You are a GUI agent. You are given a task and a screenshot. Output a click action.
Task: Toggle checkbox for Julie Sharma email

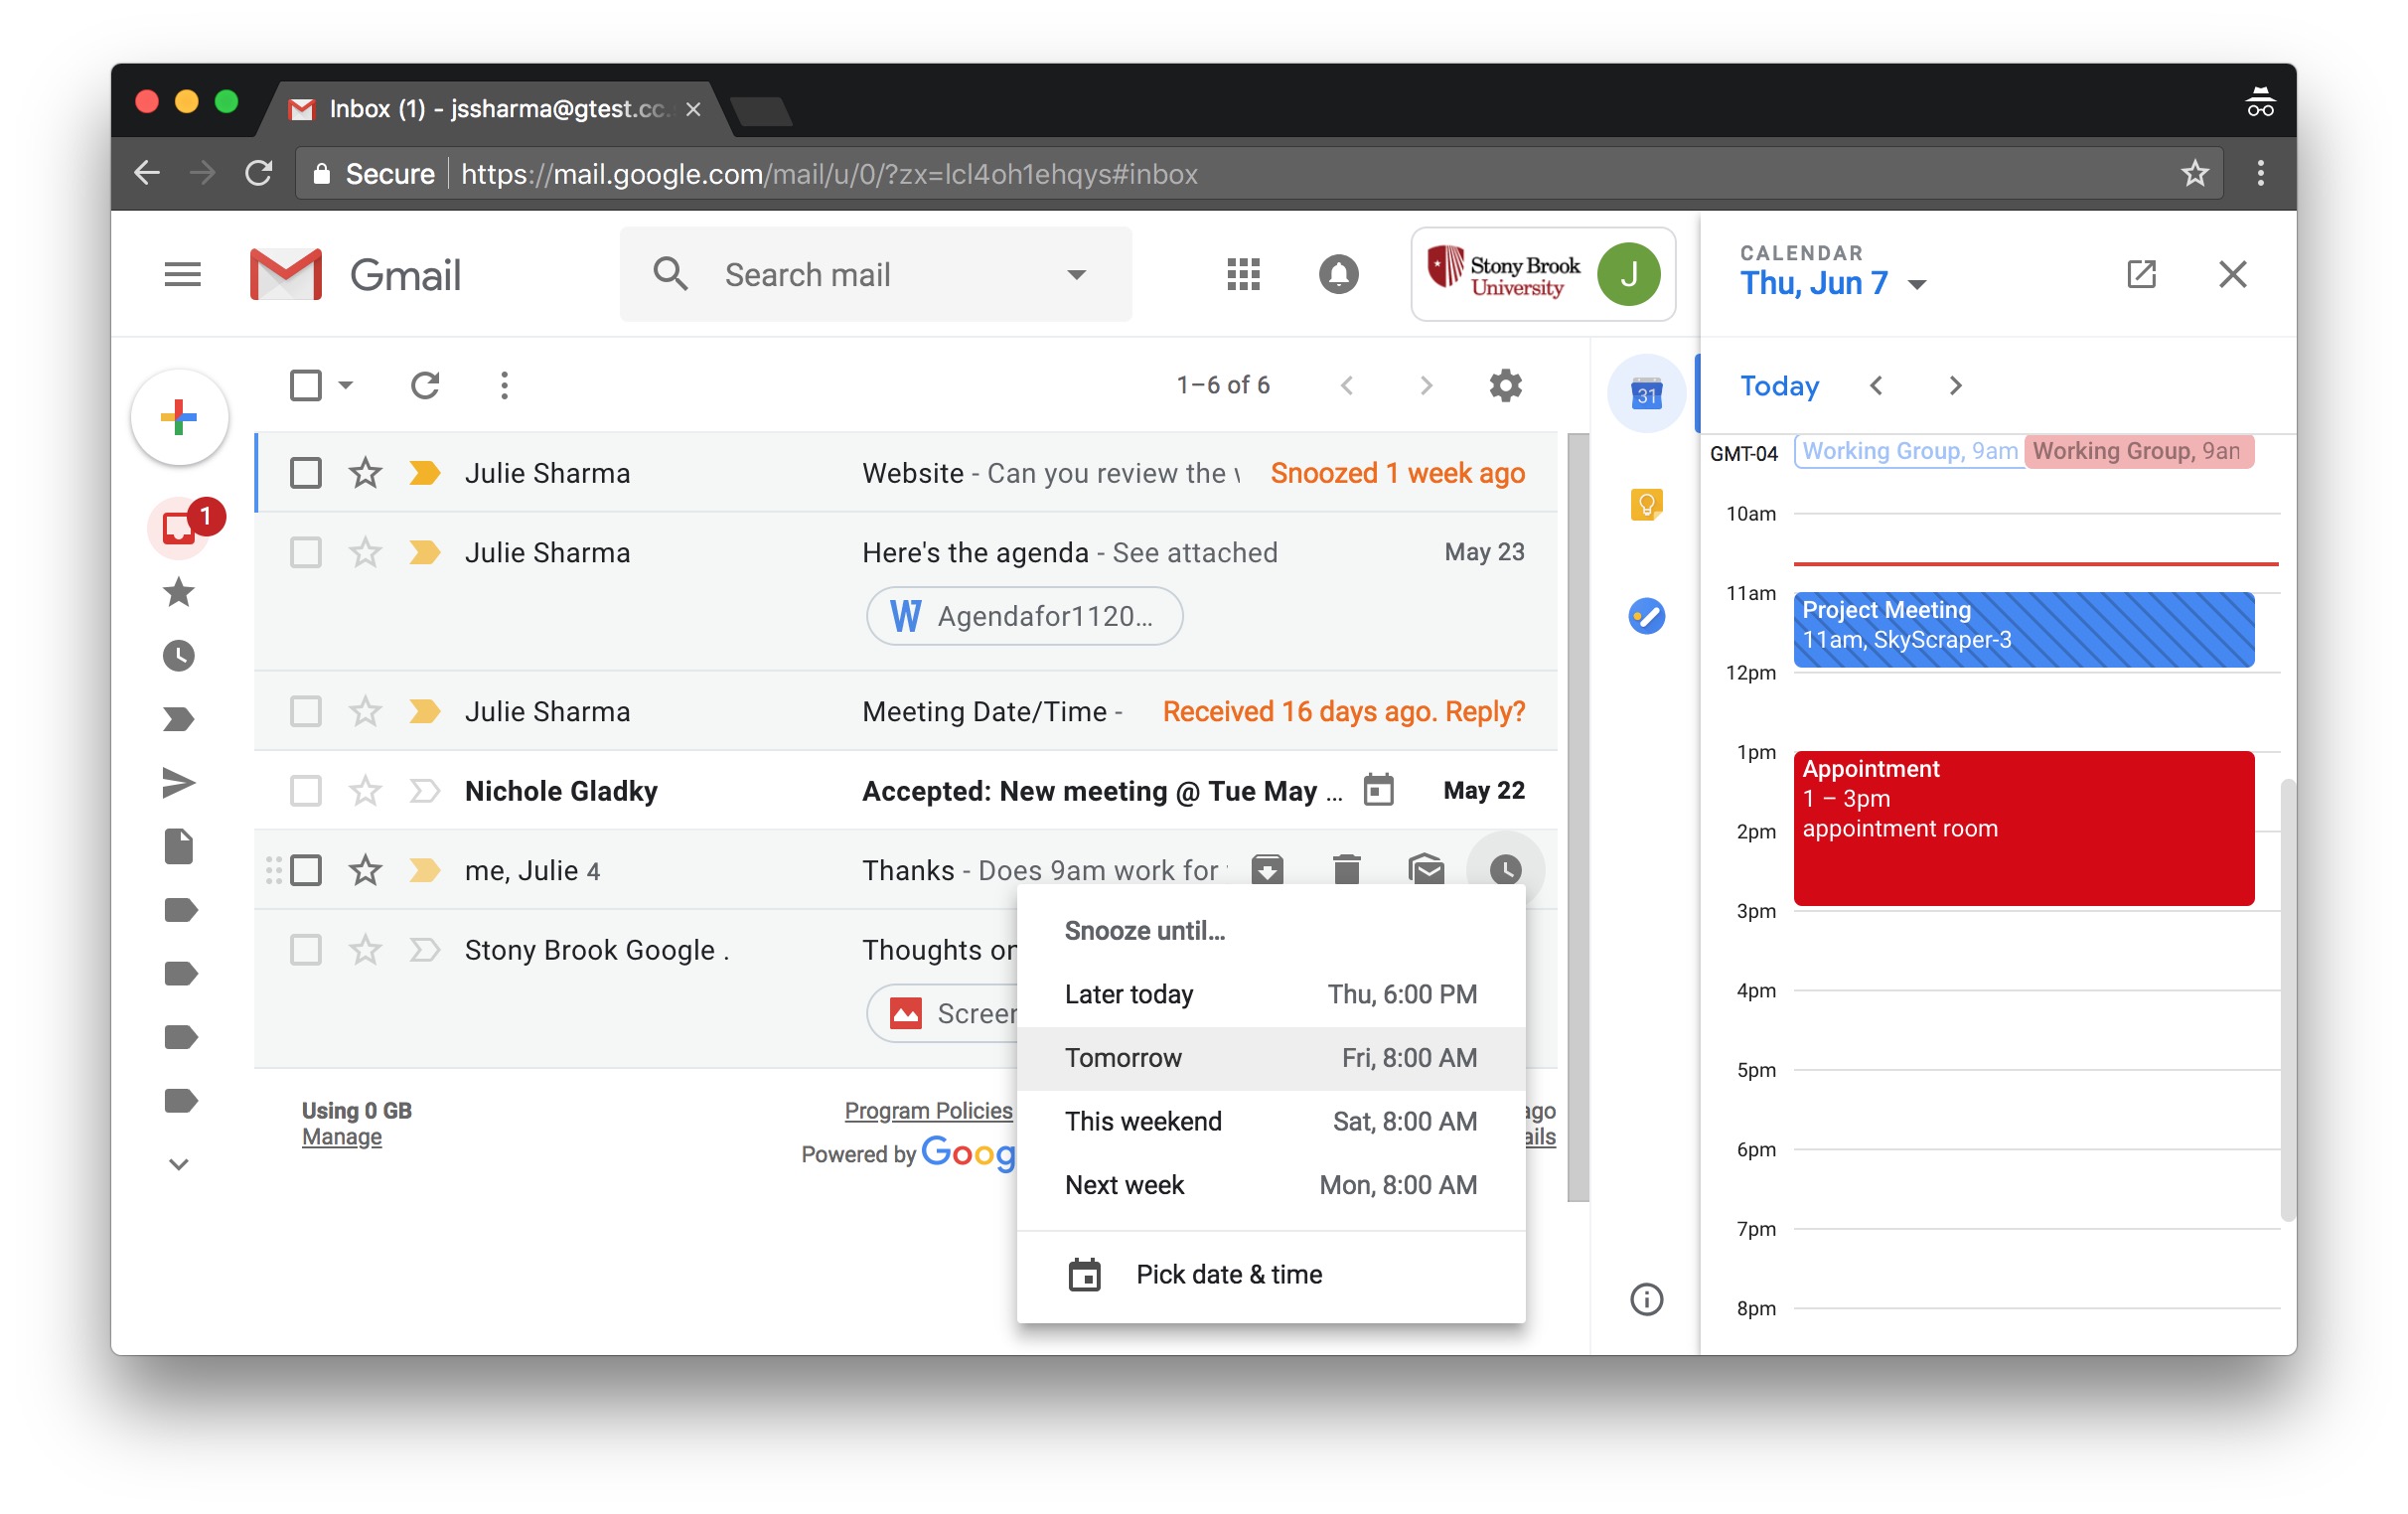tap(305, 471)
